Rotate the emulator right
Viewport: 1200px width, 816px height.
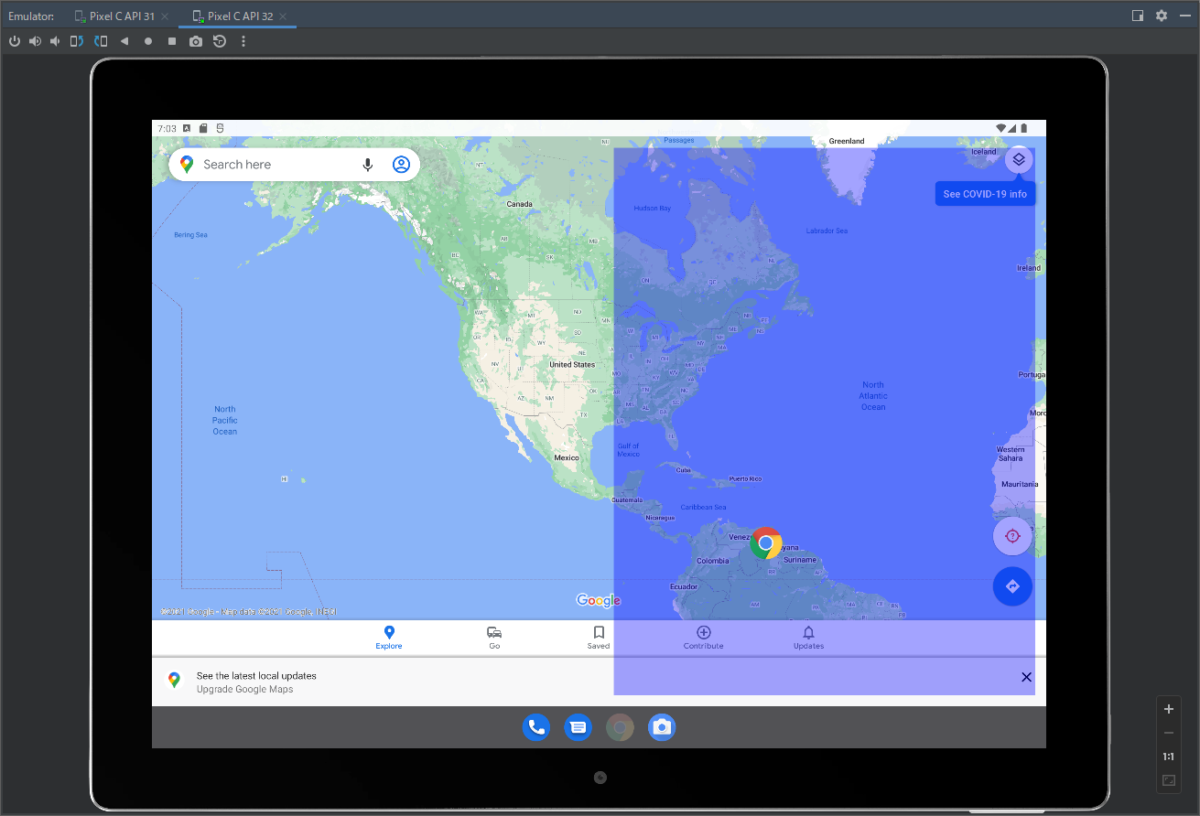(101, 41)
